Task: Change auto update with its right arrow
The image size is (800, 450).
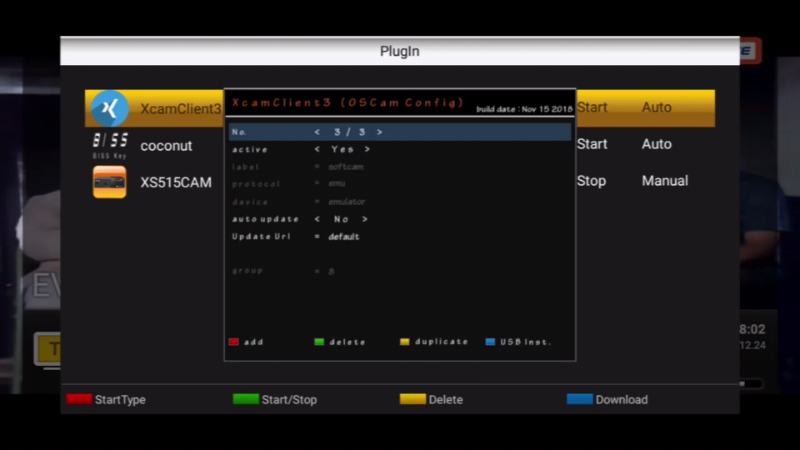Action: 365,219
